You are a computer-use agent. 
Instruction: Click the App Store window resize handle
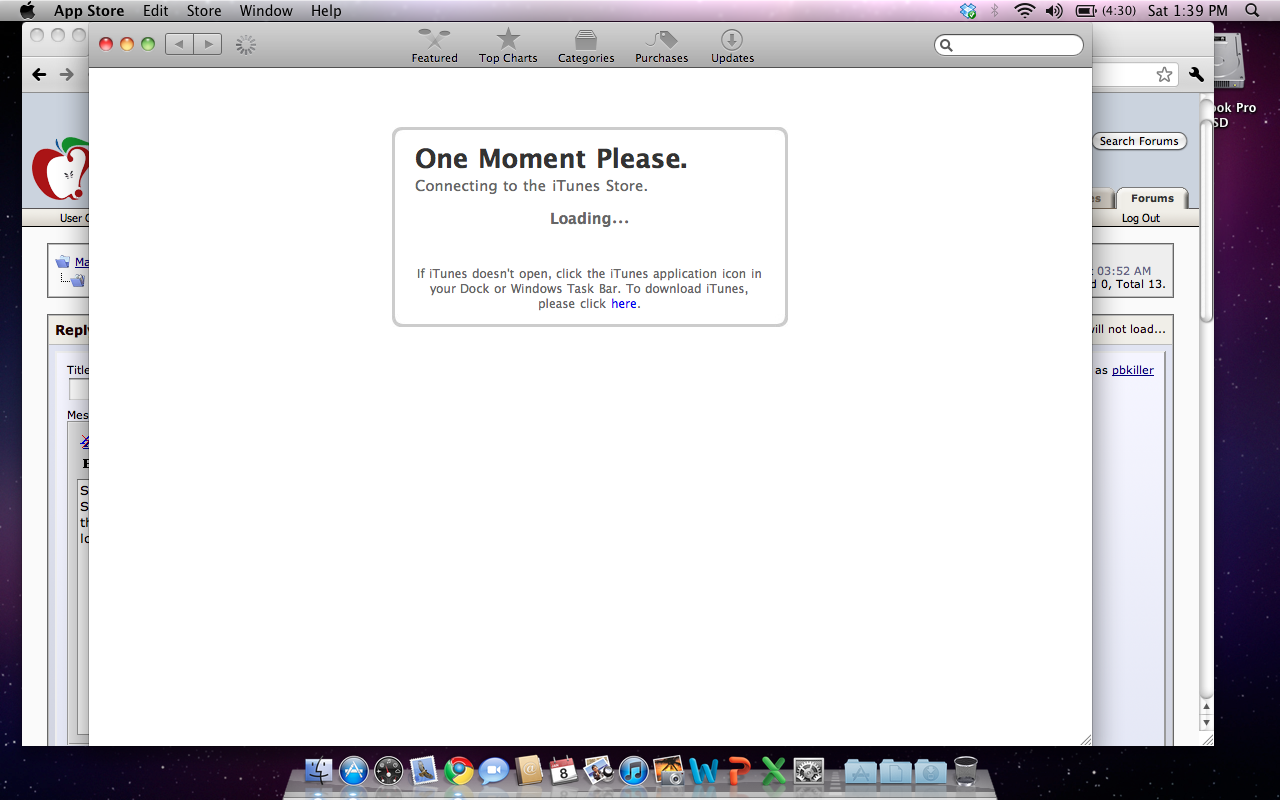[1085, 739]
